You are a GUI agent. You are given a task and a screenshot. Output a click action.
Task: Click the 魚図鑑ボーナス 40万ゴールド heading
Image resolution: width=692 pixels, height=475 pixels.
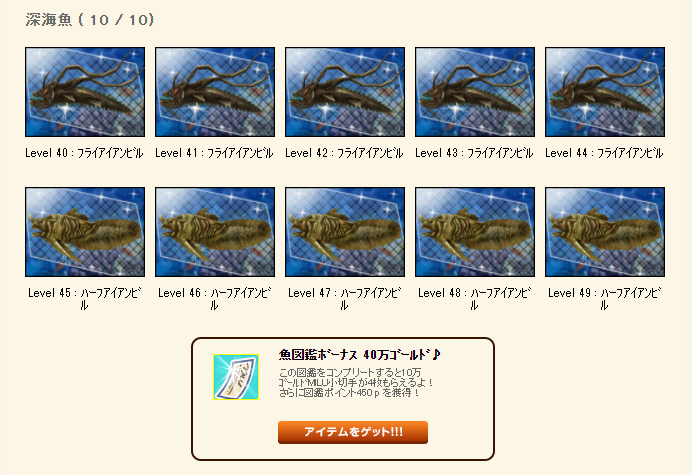tap(360, 354)
